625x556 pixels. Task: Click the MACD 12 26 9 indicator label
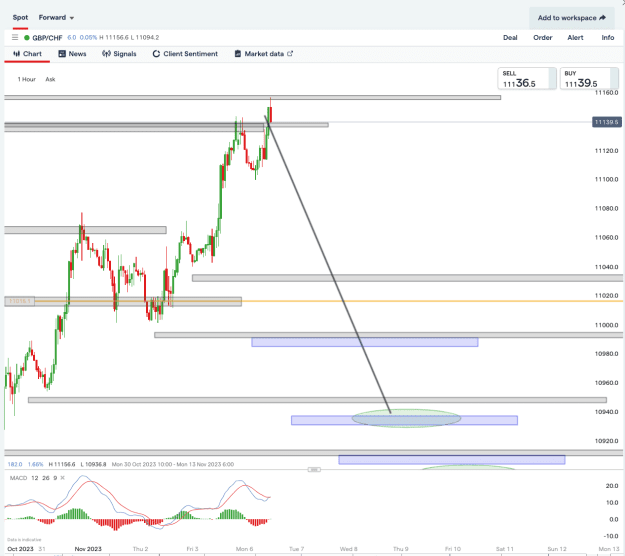pyautogui.click(x=33, y=478)
